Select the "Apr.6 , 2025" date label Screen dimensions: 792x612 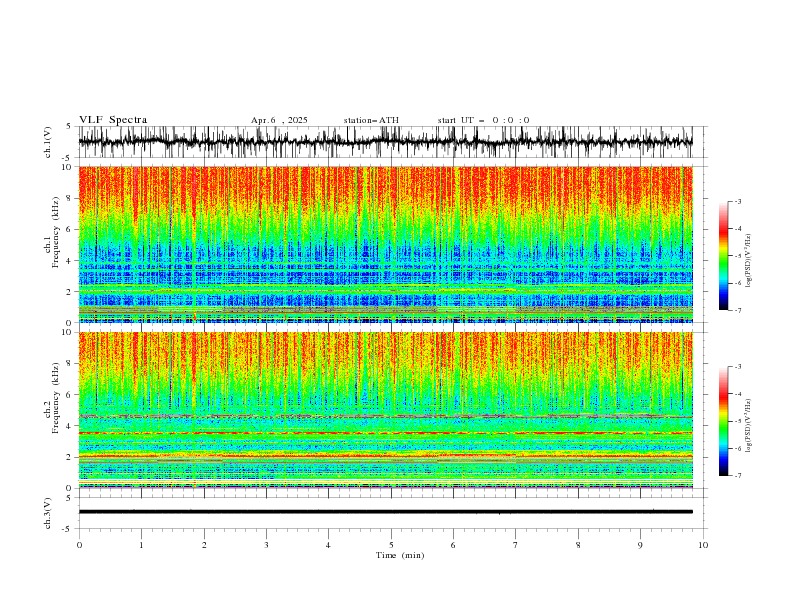[279, 120]
